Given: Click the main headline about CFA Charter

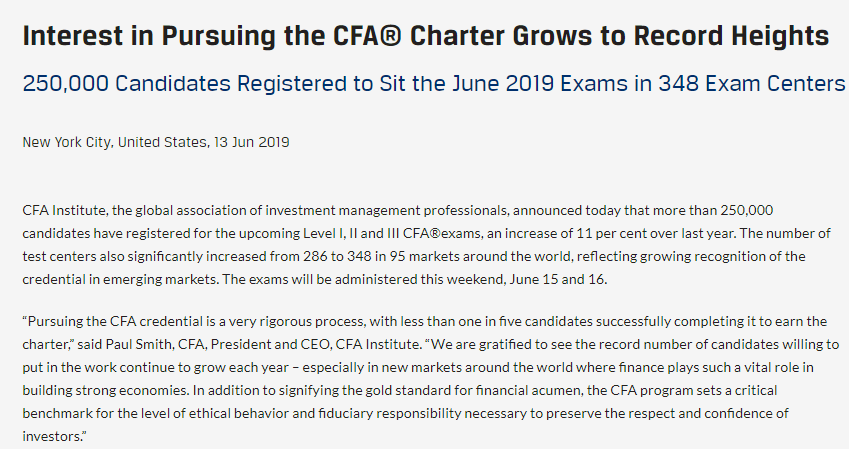Looking at the screenshot, I should pos(425,37).
